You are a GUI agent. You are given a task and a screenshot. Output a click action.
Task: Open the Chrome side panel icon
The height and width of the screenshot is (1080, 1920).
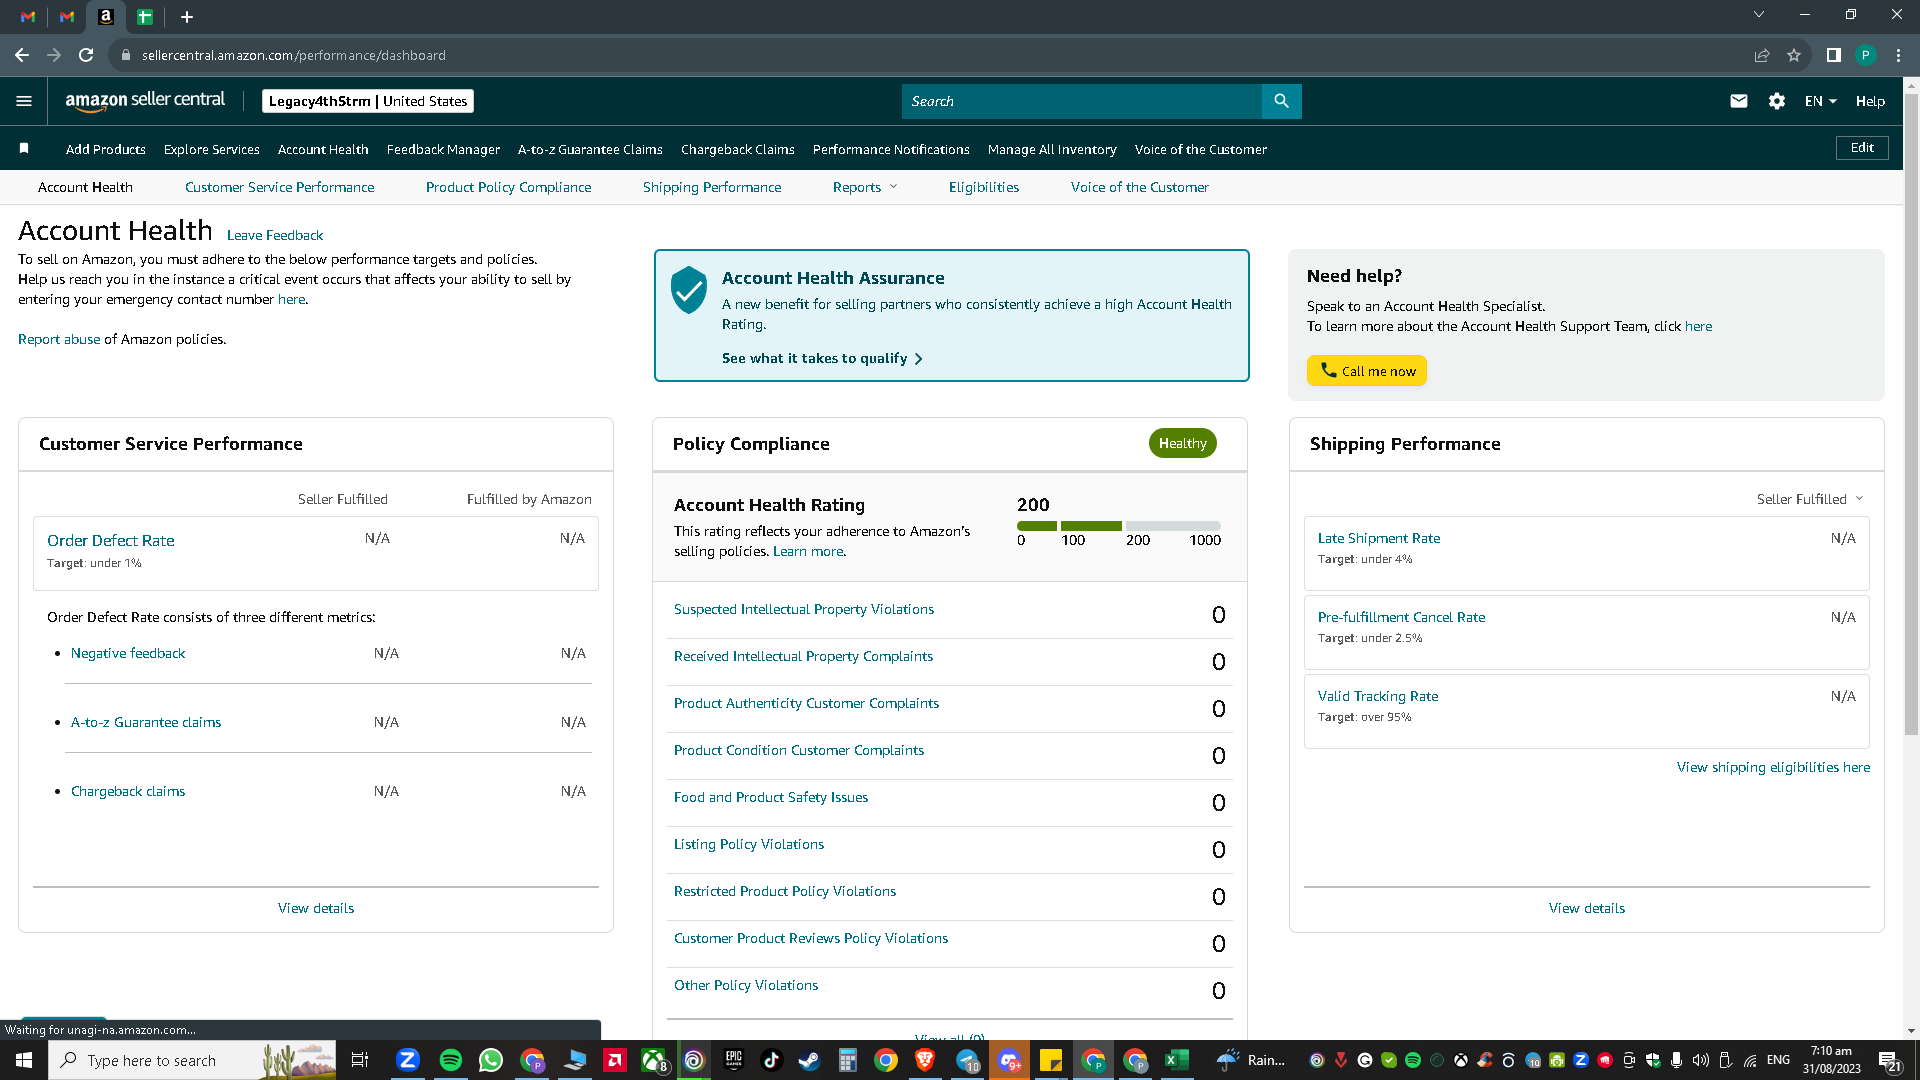tap(1833, 55)
